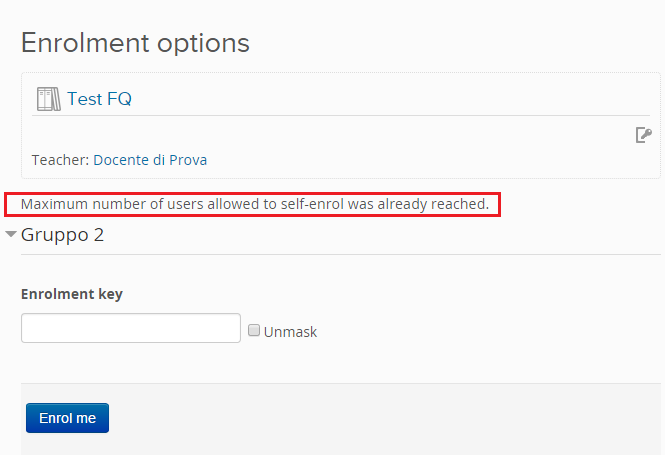Select the maximum users reached message
The image size is (665, 455).
255,204
